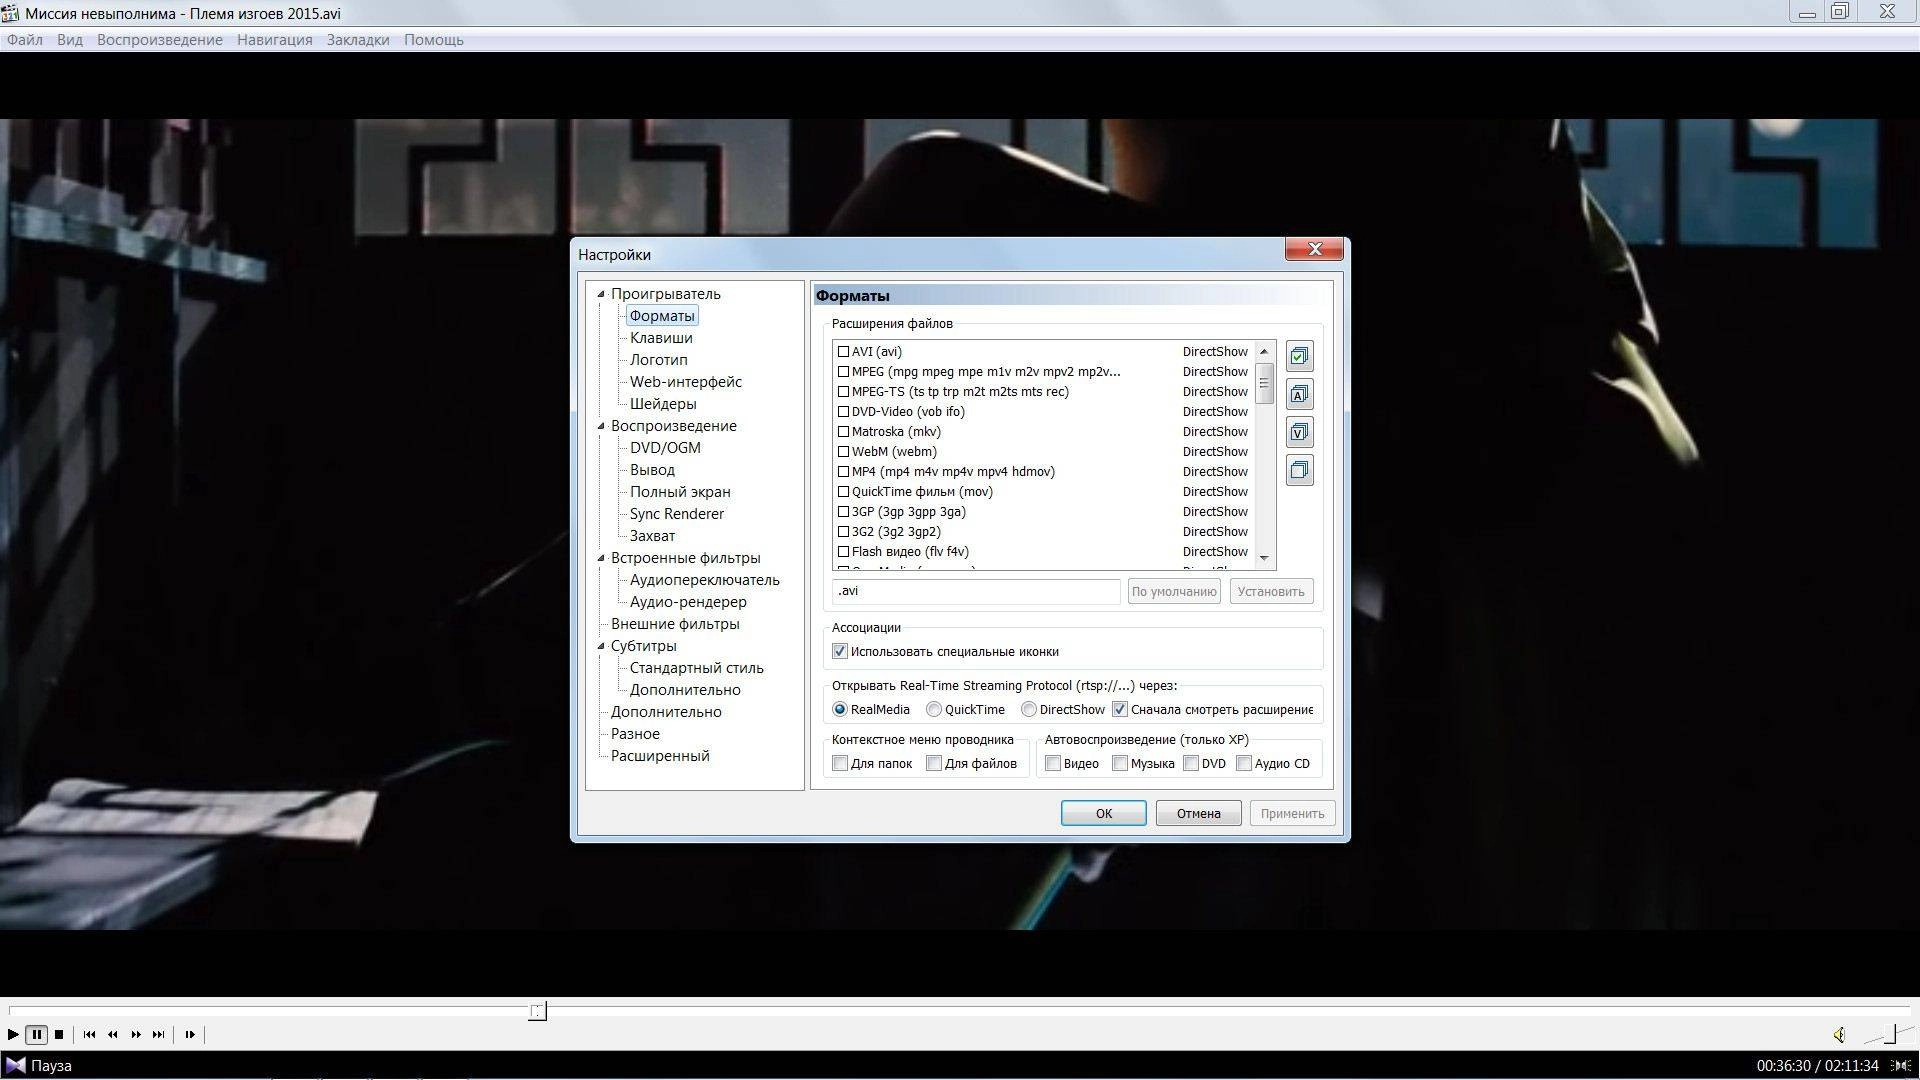The image size is (1920, 1080).
Task: Click the formats list scroll up arrow
Action: click(x=1264, y=351)
